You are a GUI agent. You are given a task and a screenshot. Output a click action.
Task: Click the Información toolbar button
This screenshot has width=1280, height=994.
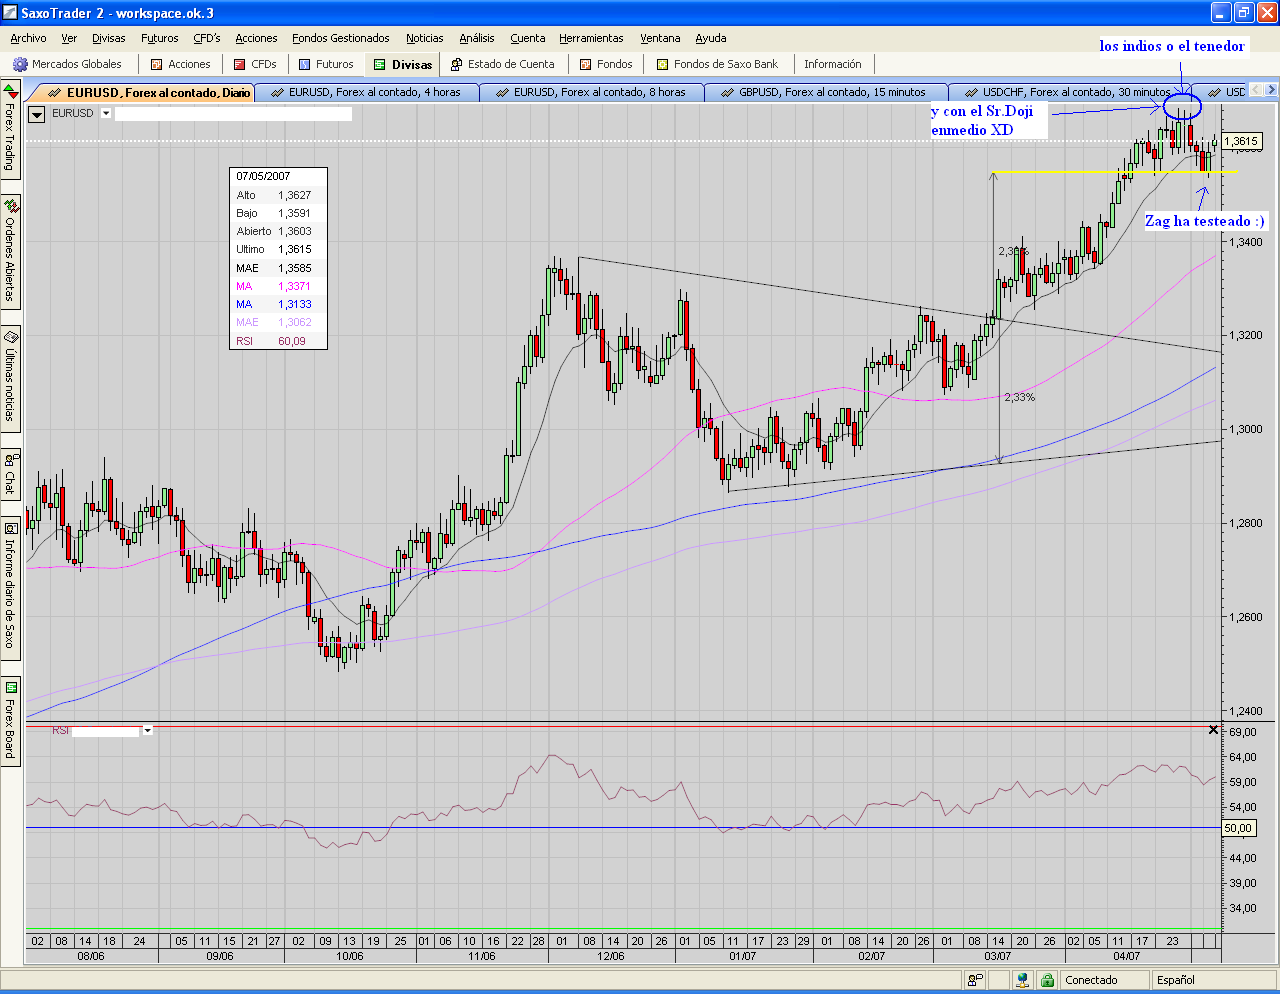832,64
